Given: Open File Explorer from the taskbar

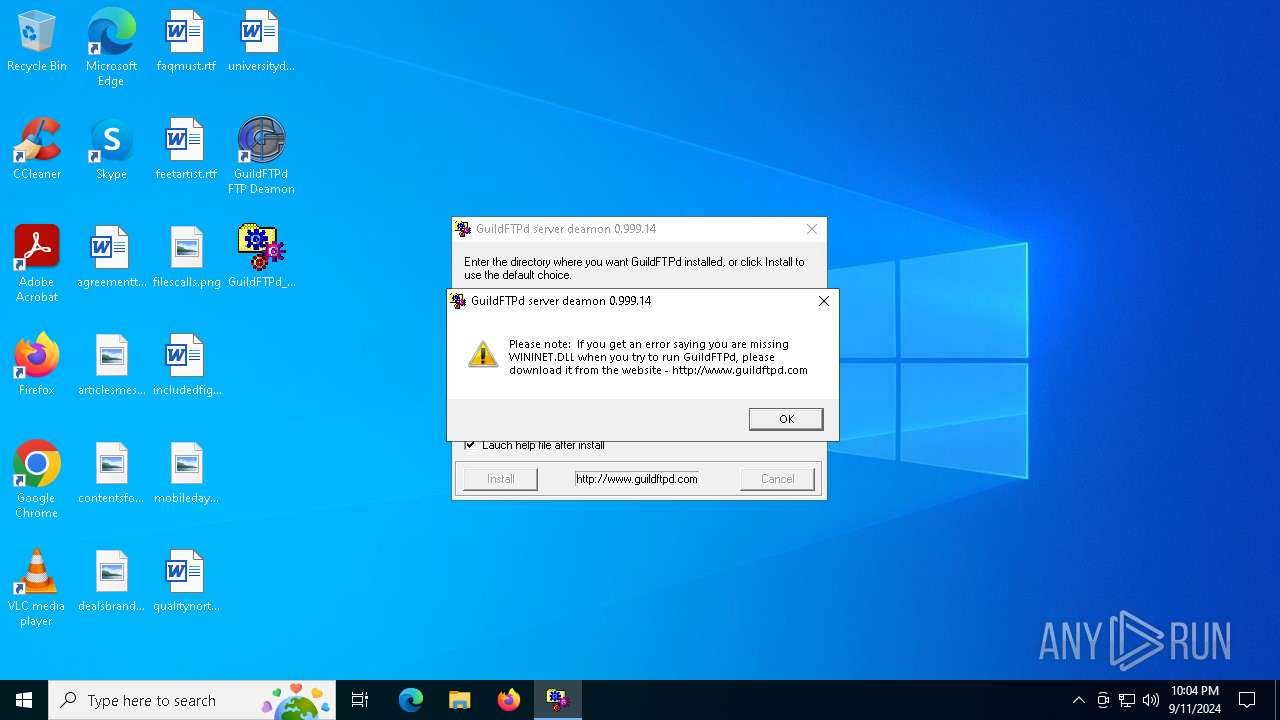Looking at the screenshot, I should point(460,700).
